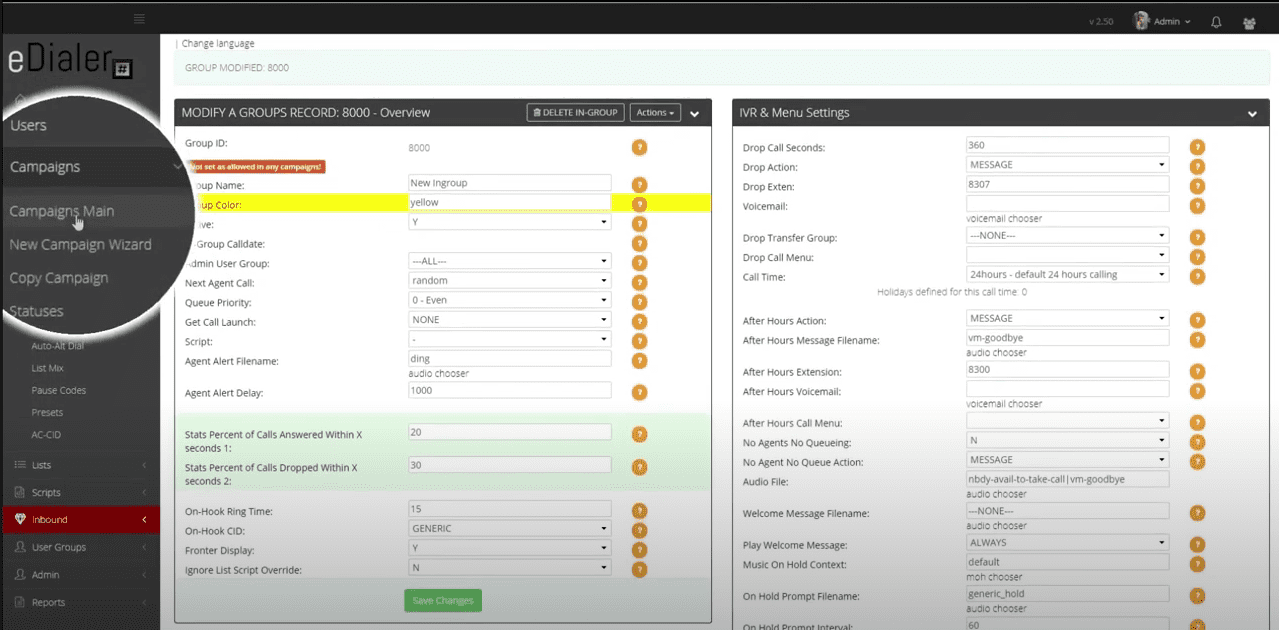Screen dimensions: 1279x630
Task: Click the After Hours Extension input
Action: 1068,369
